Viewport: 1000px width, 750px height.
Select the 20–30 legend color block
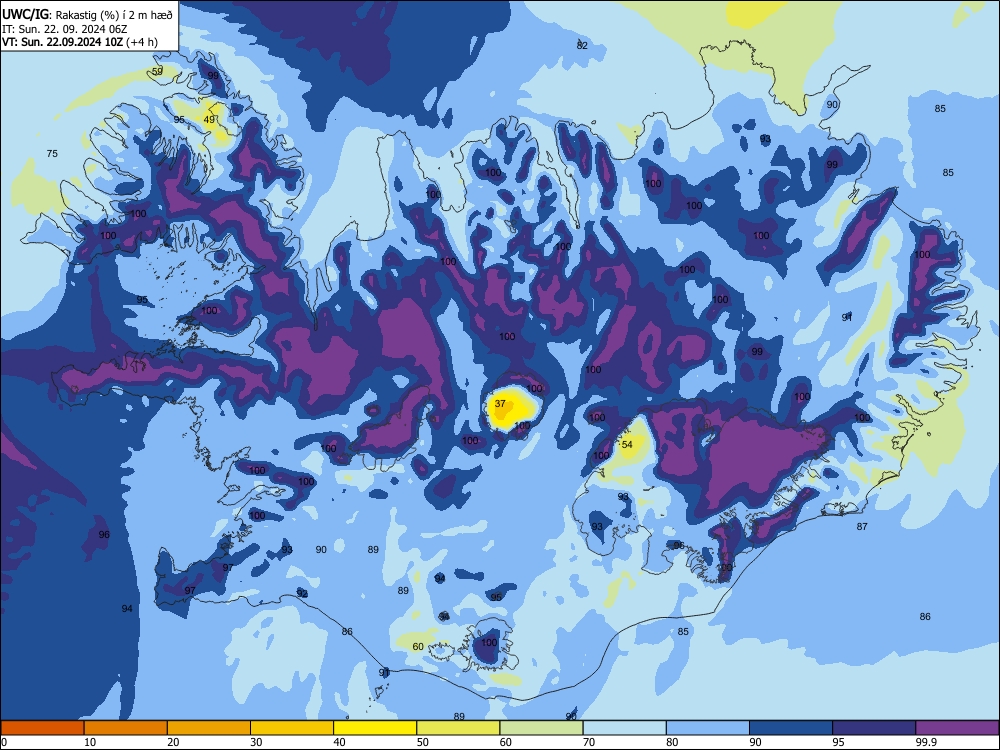pyautogui.click(x=209, y=728)
